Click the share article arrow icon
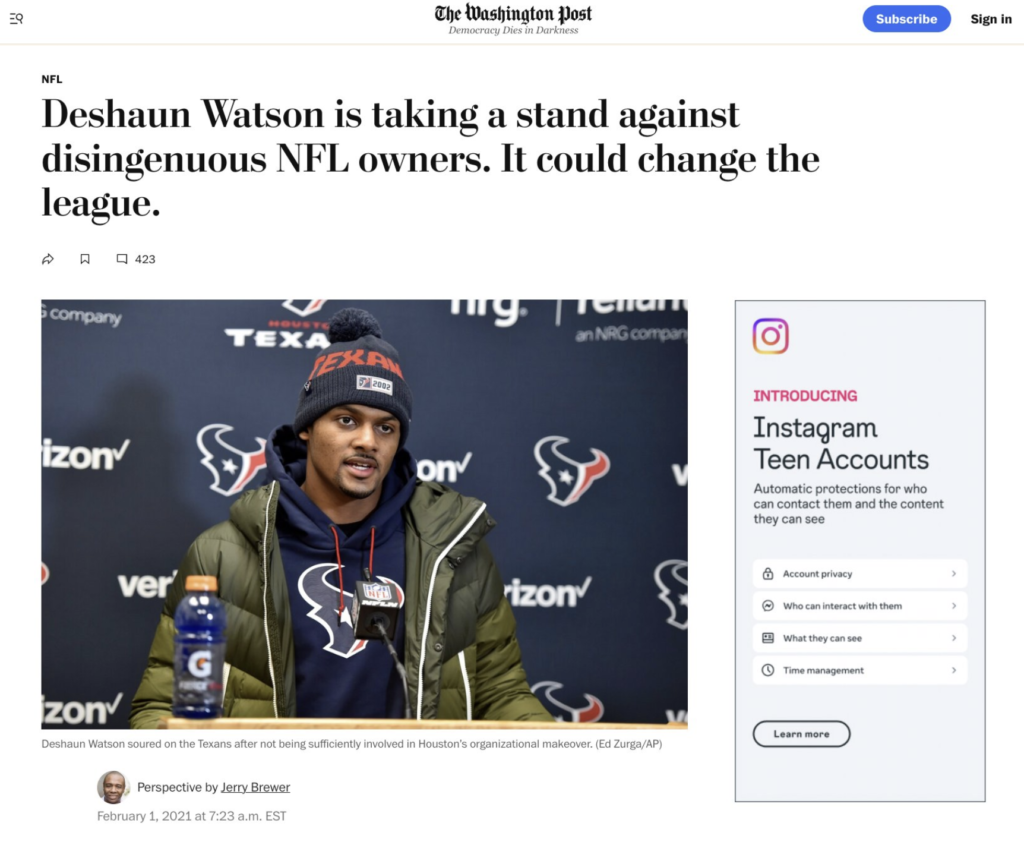1024x845 pixels. pos(48,259)
